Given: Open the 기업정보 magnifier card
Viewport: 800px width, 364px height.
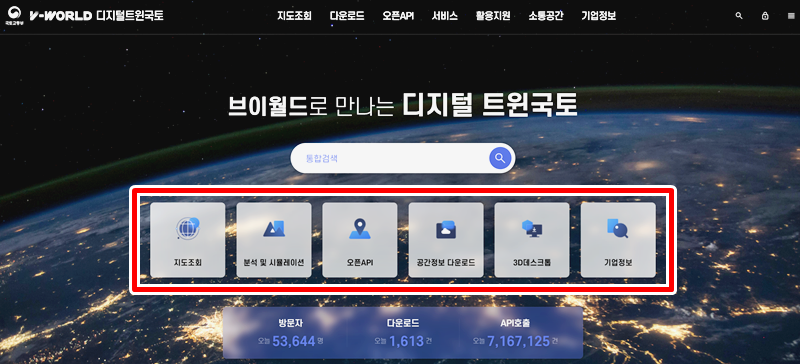Looking at the screenshot, I should tap(618, 240).
